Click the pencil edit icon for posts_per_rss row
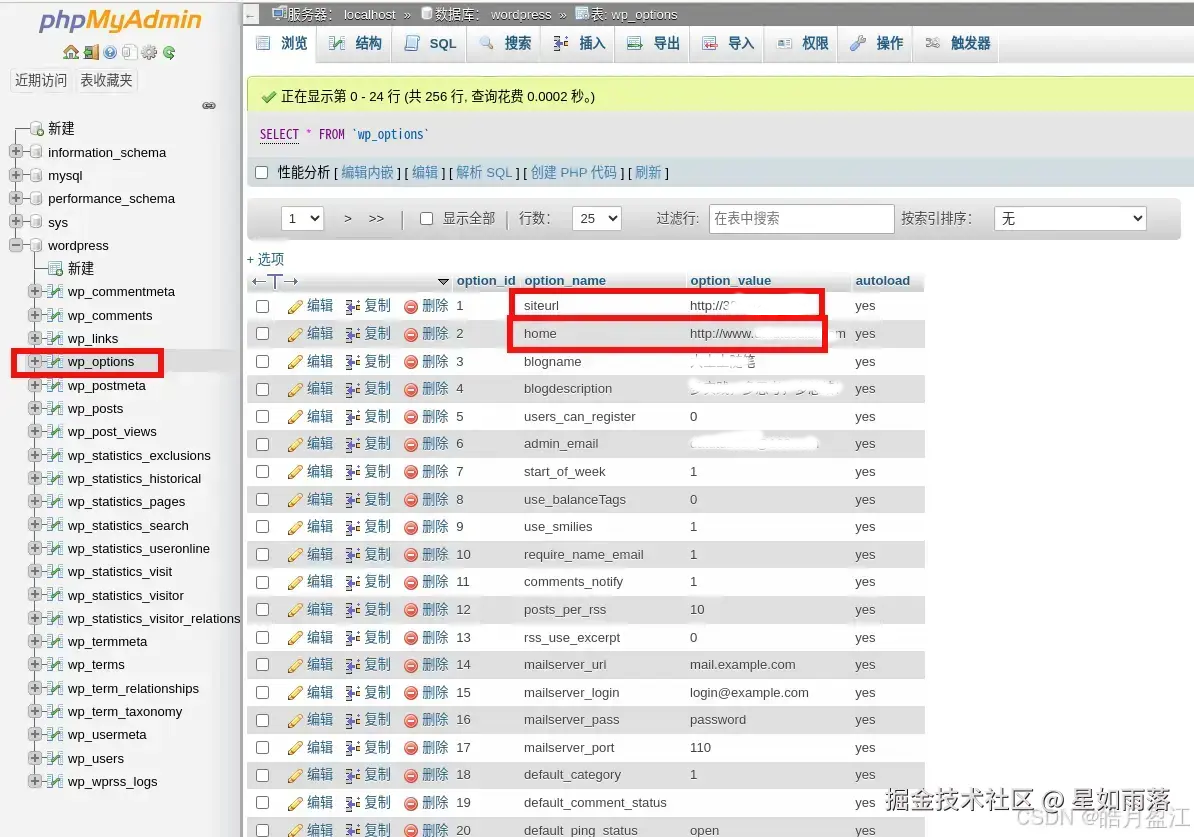1194x837 pixels. pos(295,610)
